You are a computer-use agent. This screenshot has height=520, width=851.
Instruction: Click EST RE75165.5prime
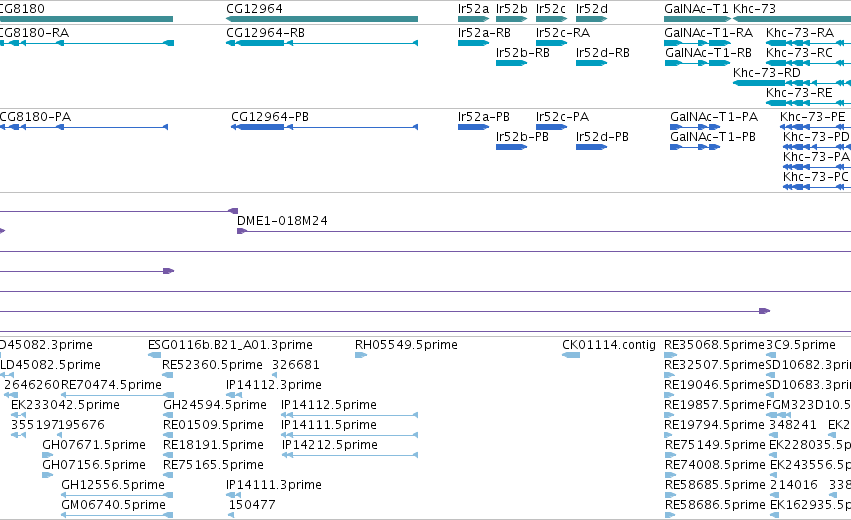coord(213,466)
